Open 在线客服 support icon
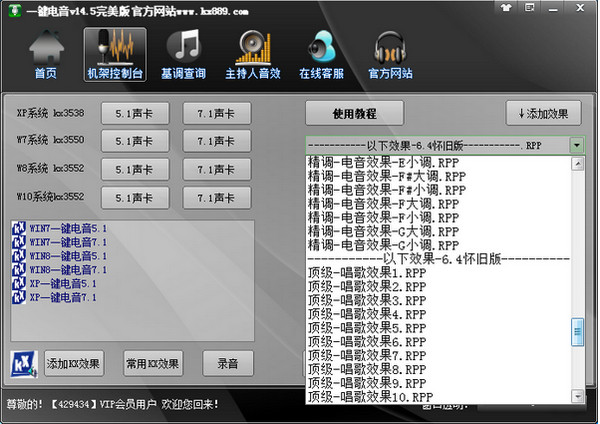Viewport: 600px width, 424px height. click(322, 55)
